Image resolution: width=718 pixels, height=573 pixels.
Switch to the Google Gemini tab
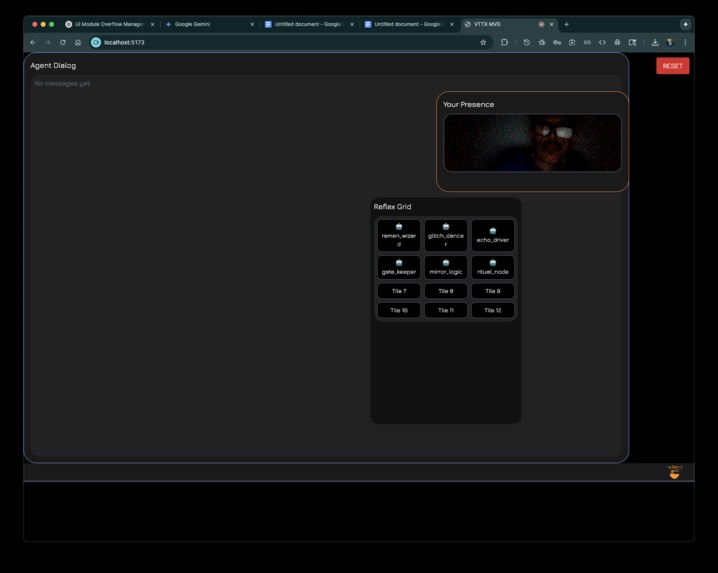(209, 24)
